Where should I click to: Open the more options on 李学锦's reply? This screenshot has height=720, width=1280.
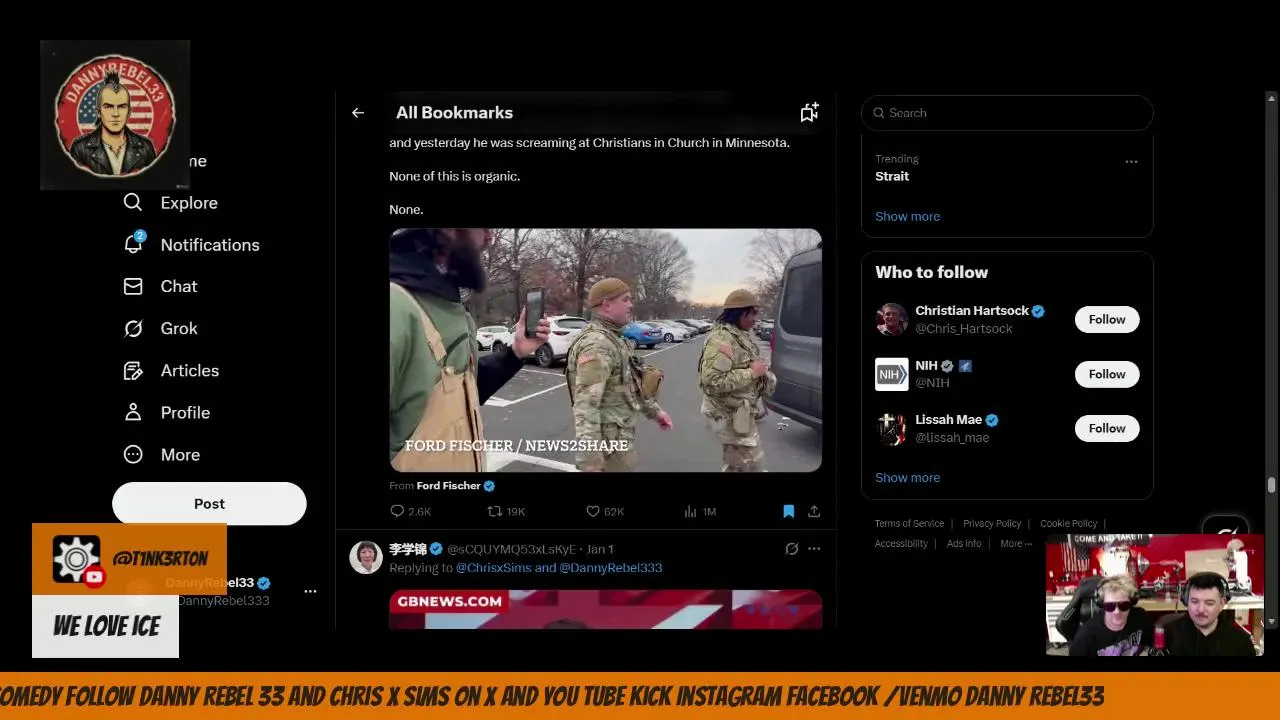[814, 549]
